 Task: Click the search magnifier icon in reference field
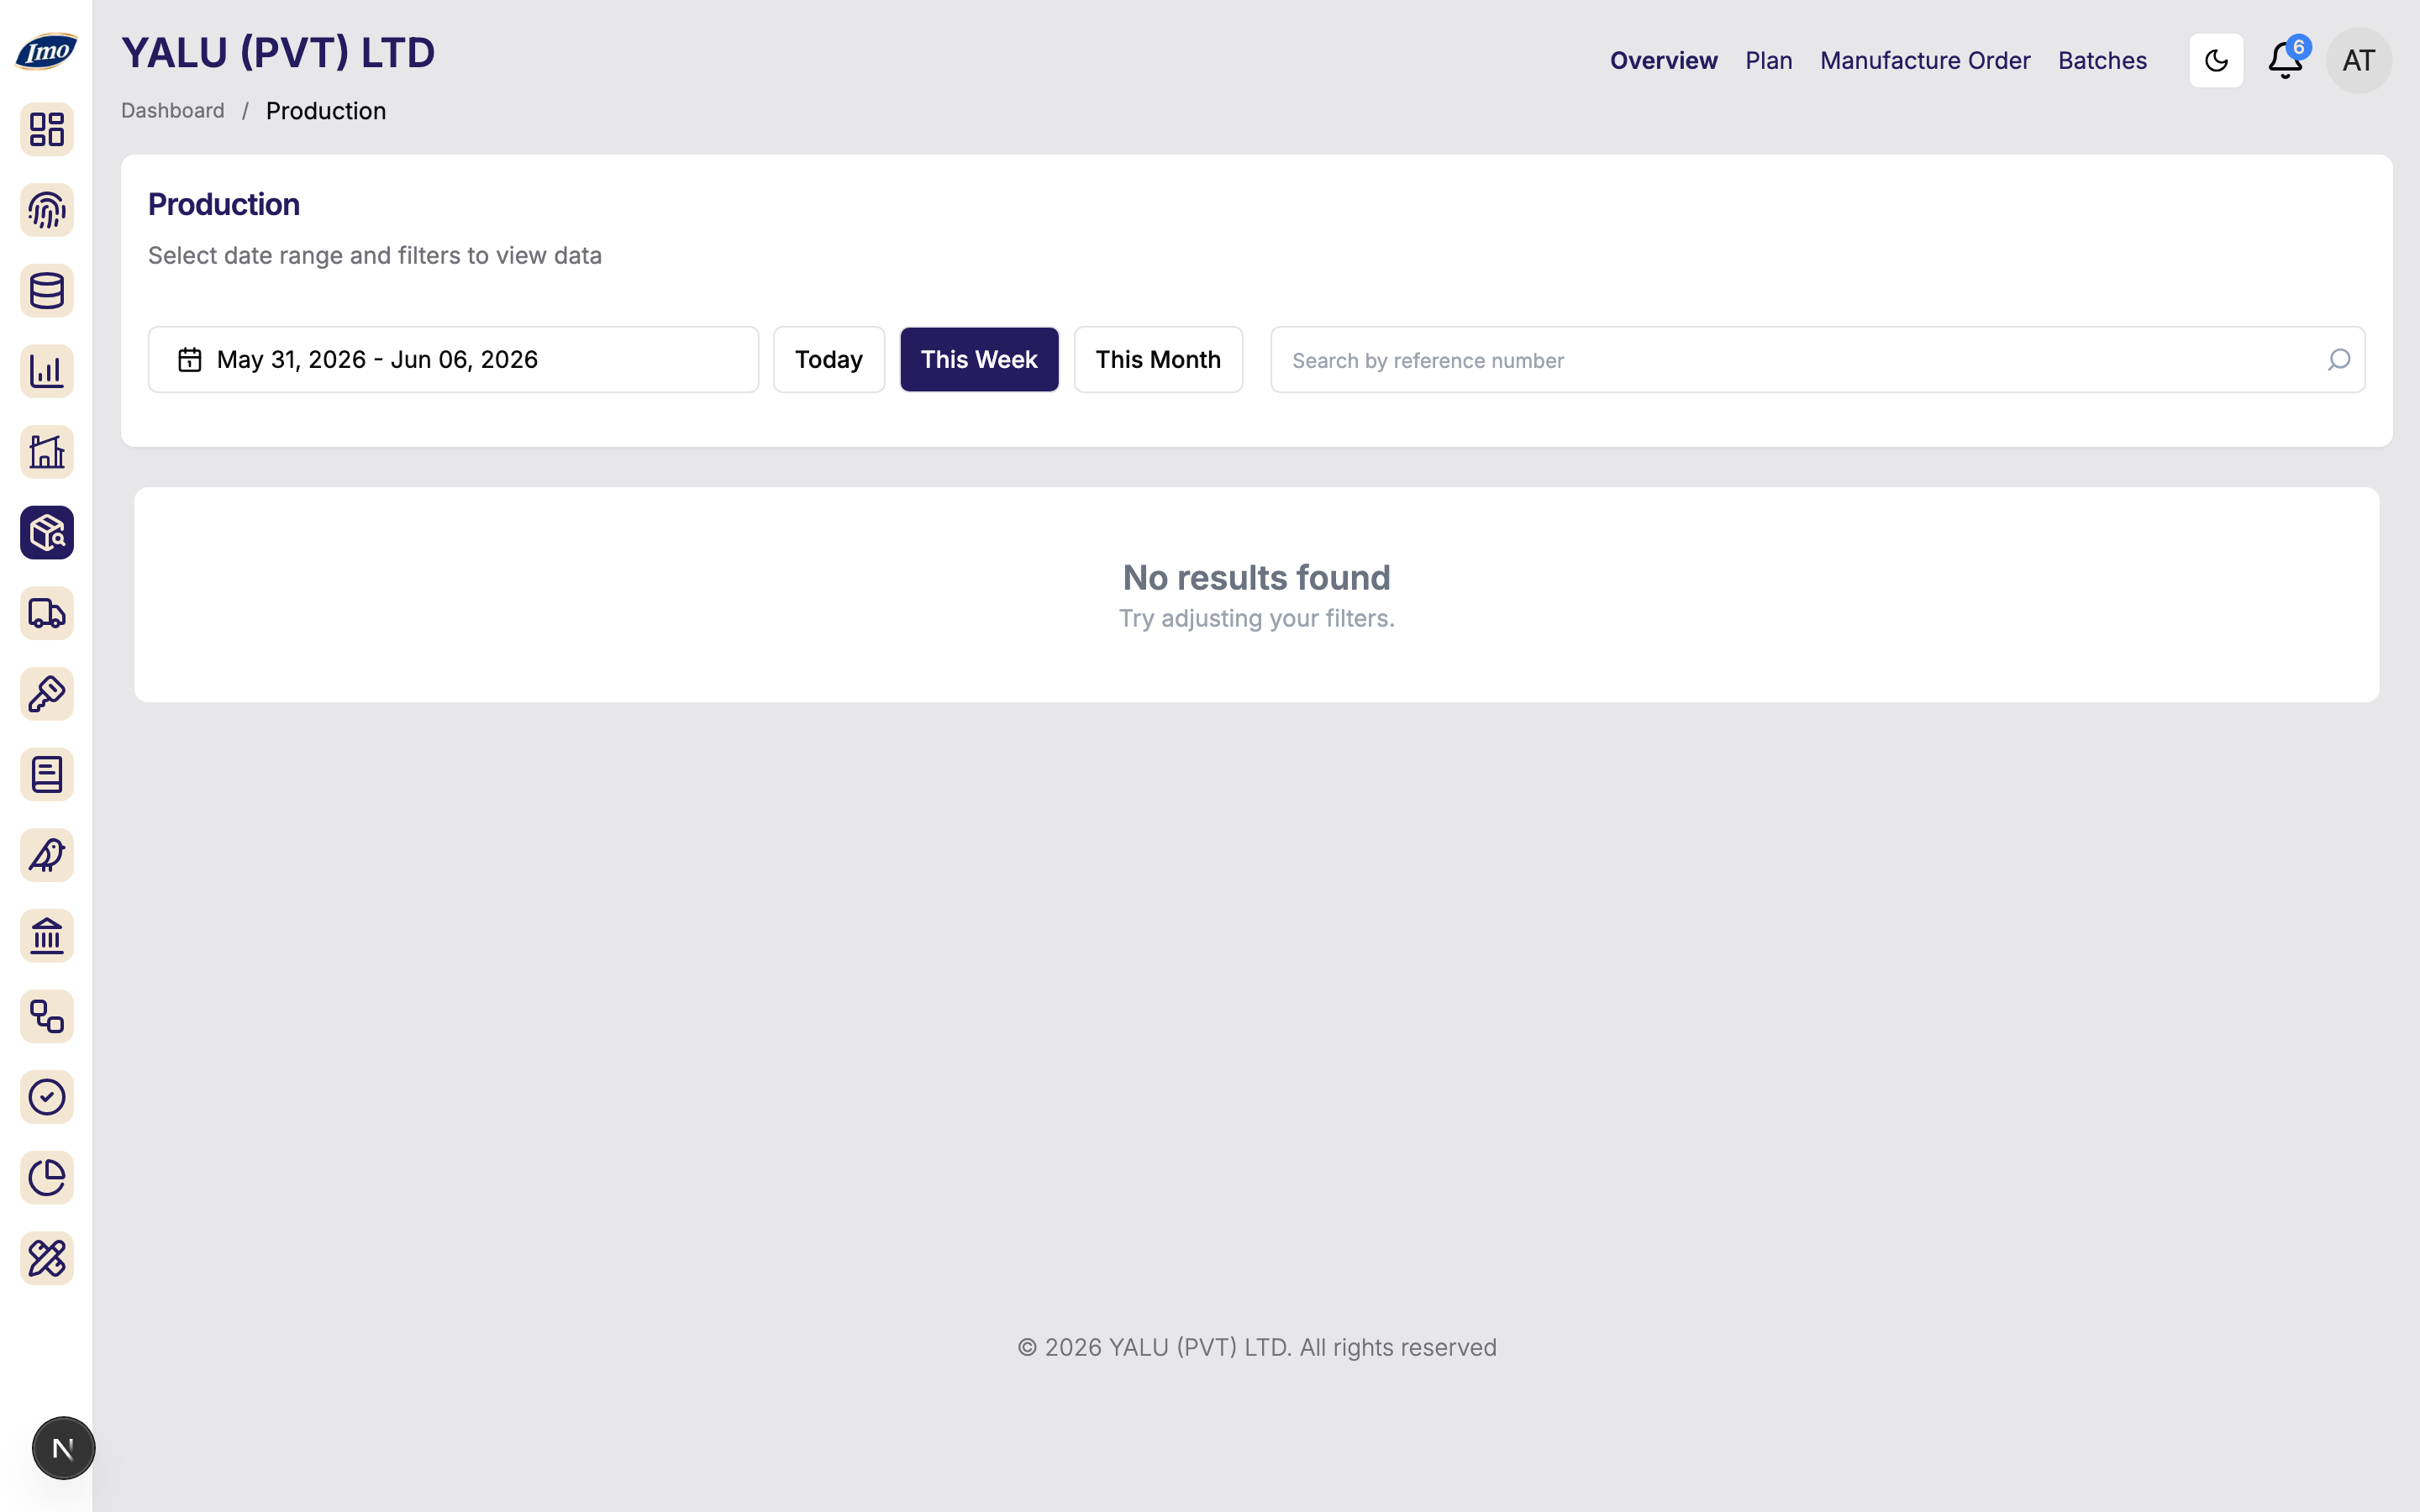tap(2339, 360)
